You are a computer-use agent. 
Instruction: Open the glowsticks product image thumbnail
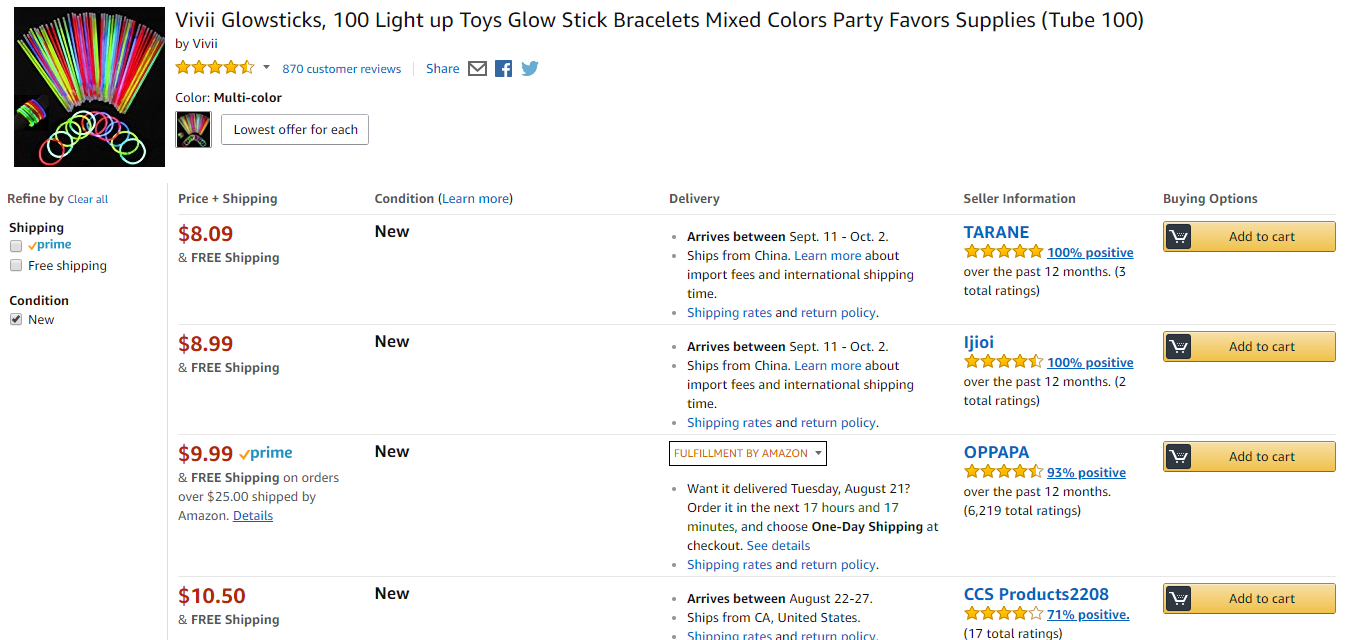90,87
